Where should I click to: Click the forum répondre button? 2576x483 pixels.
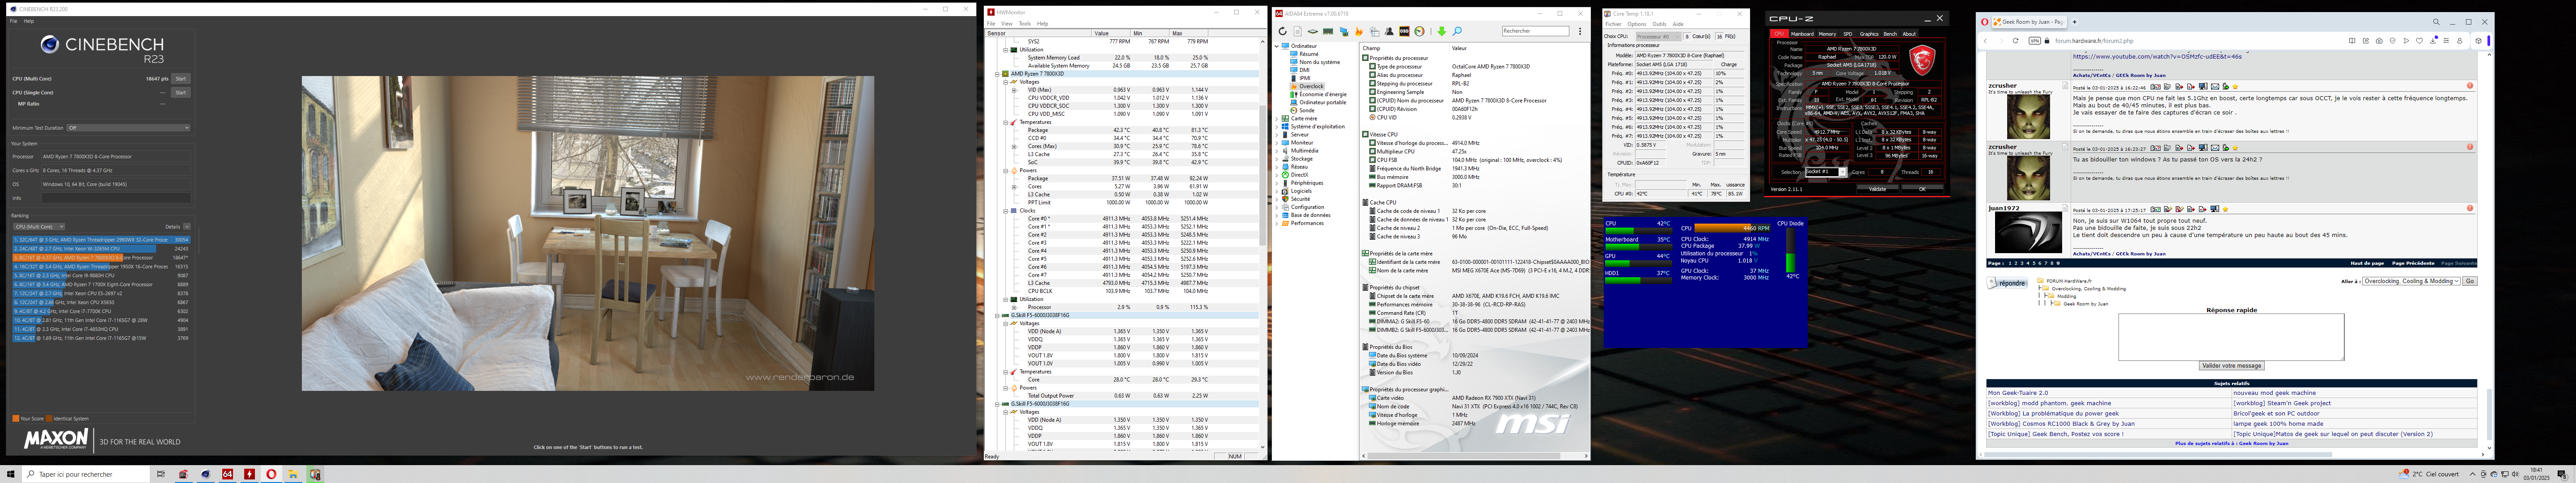click(2007, 283)
